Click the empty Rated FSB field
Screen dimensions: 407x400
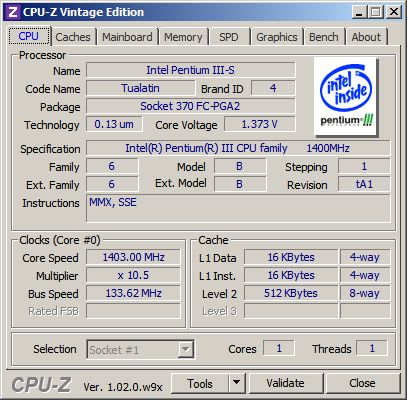(133, 311)
